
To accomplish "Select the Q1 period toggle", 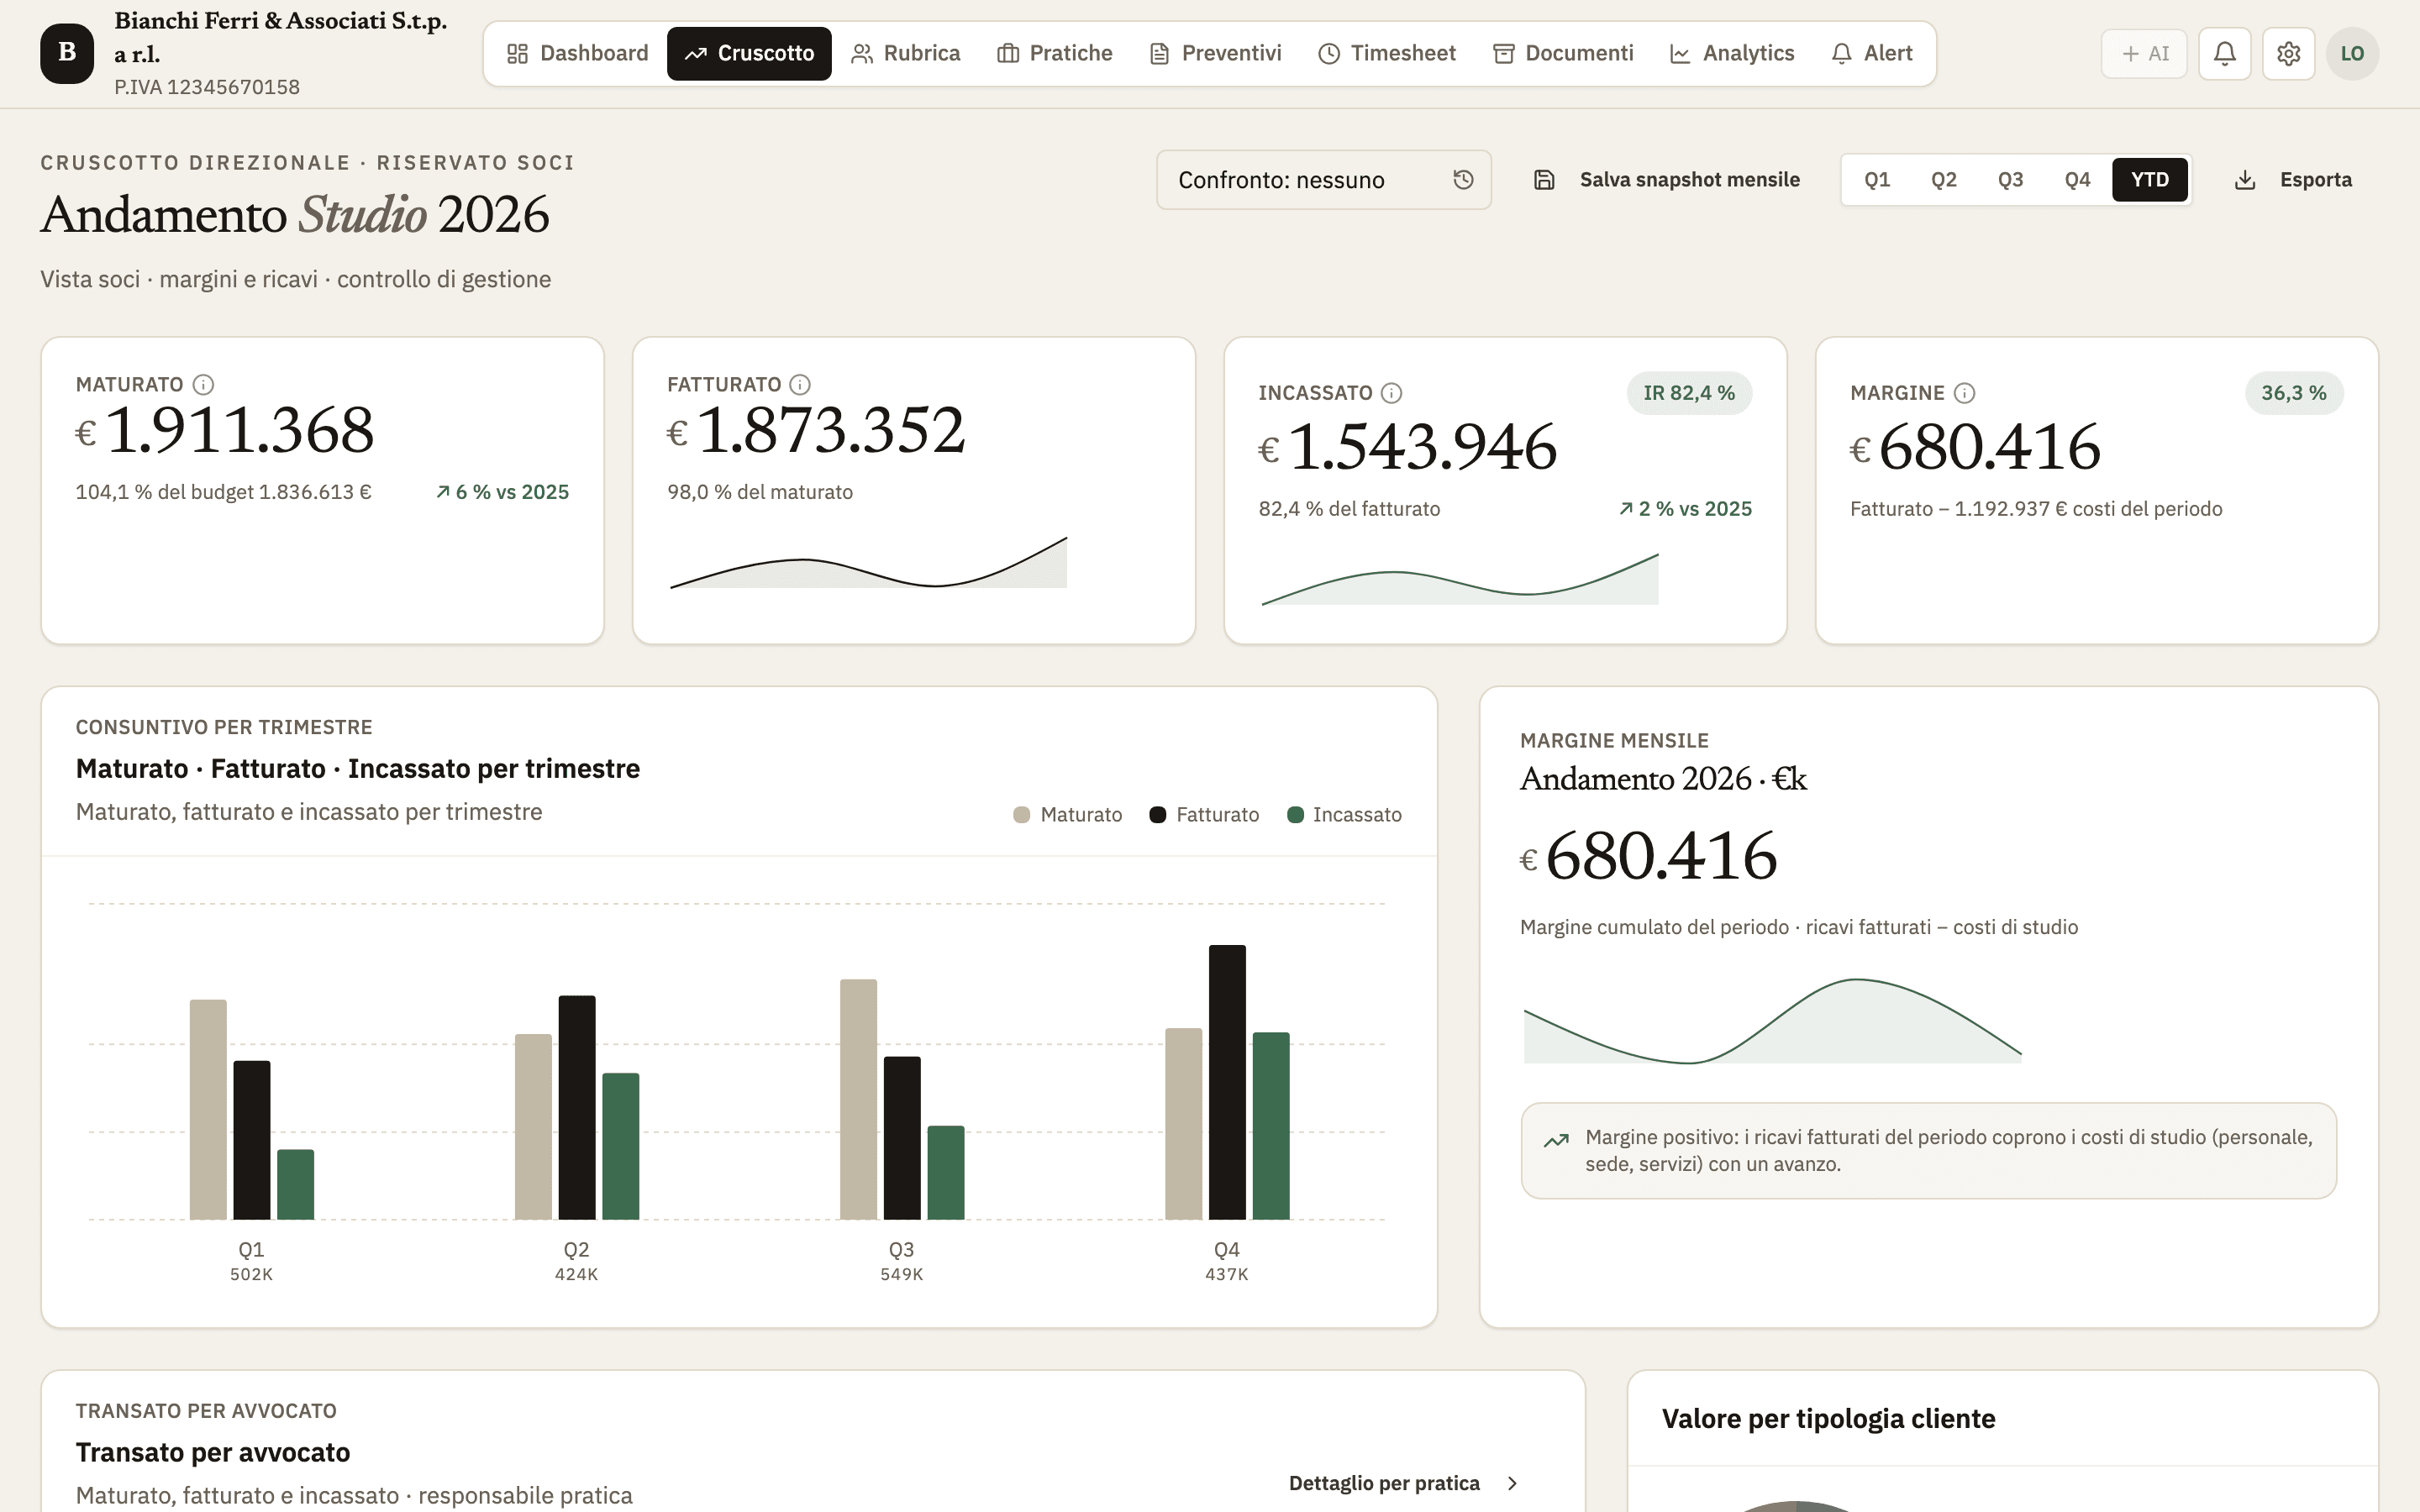I will pos(1877,180).
